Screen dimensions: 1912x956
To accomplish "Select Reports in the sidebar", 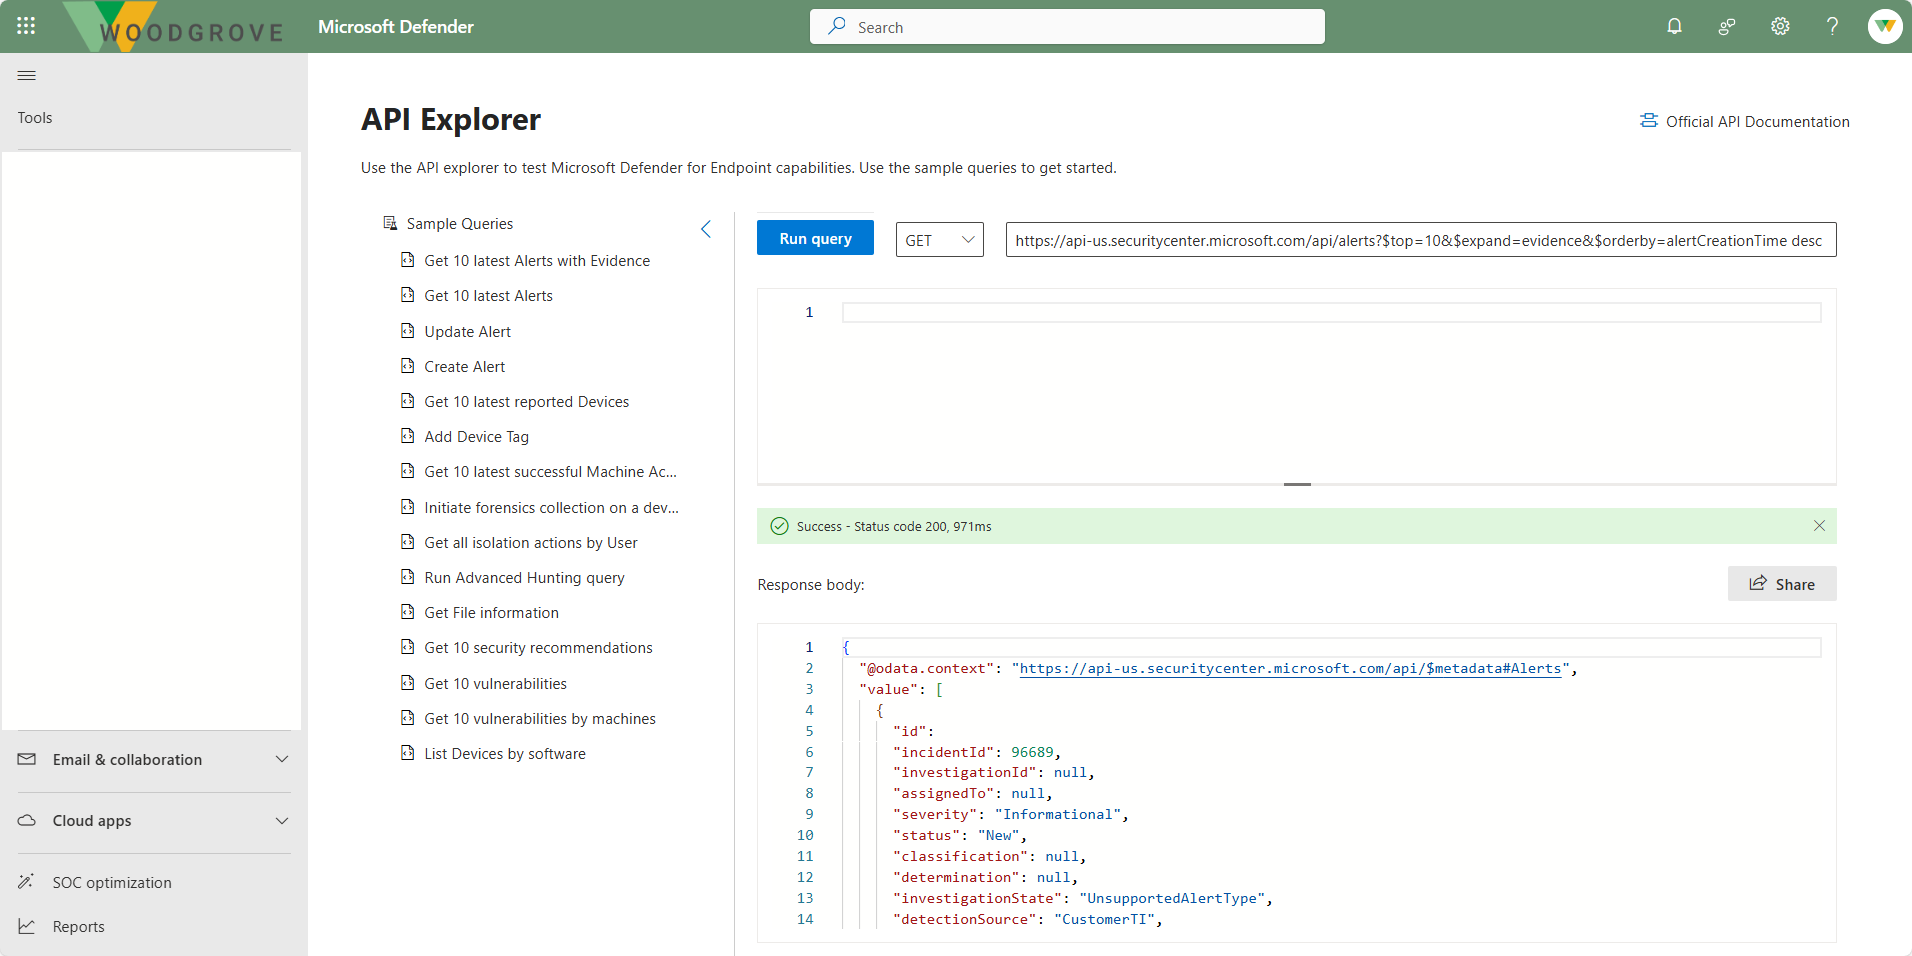I will (x=78, y=926).
